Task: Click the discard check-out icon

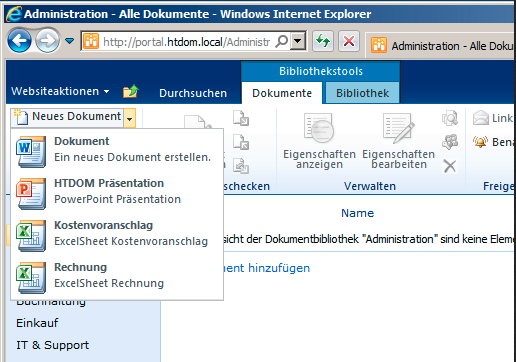Action: [x=241, y=166]
